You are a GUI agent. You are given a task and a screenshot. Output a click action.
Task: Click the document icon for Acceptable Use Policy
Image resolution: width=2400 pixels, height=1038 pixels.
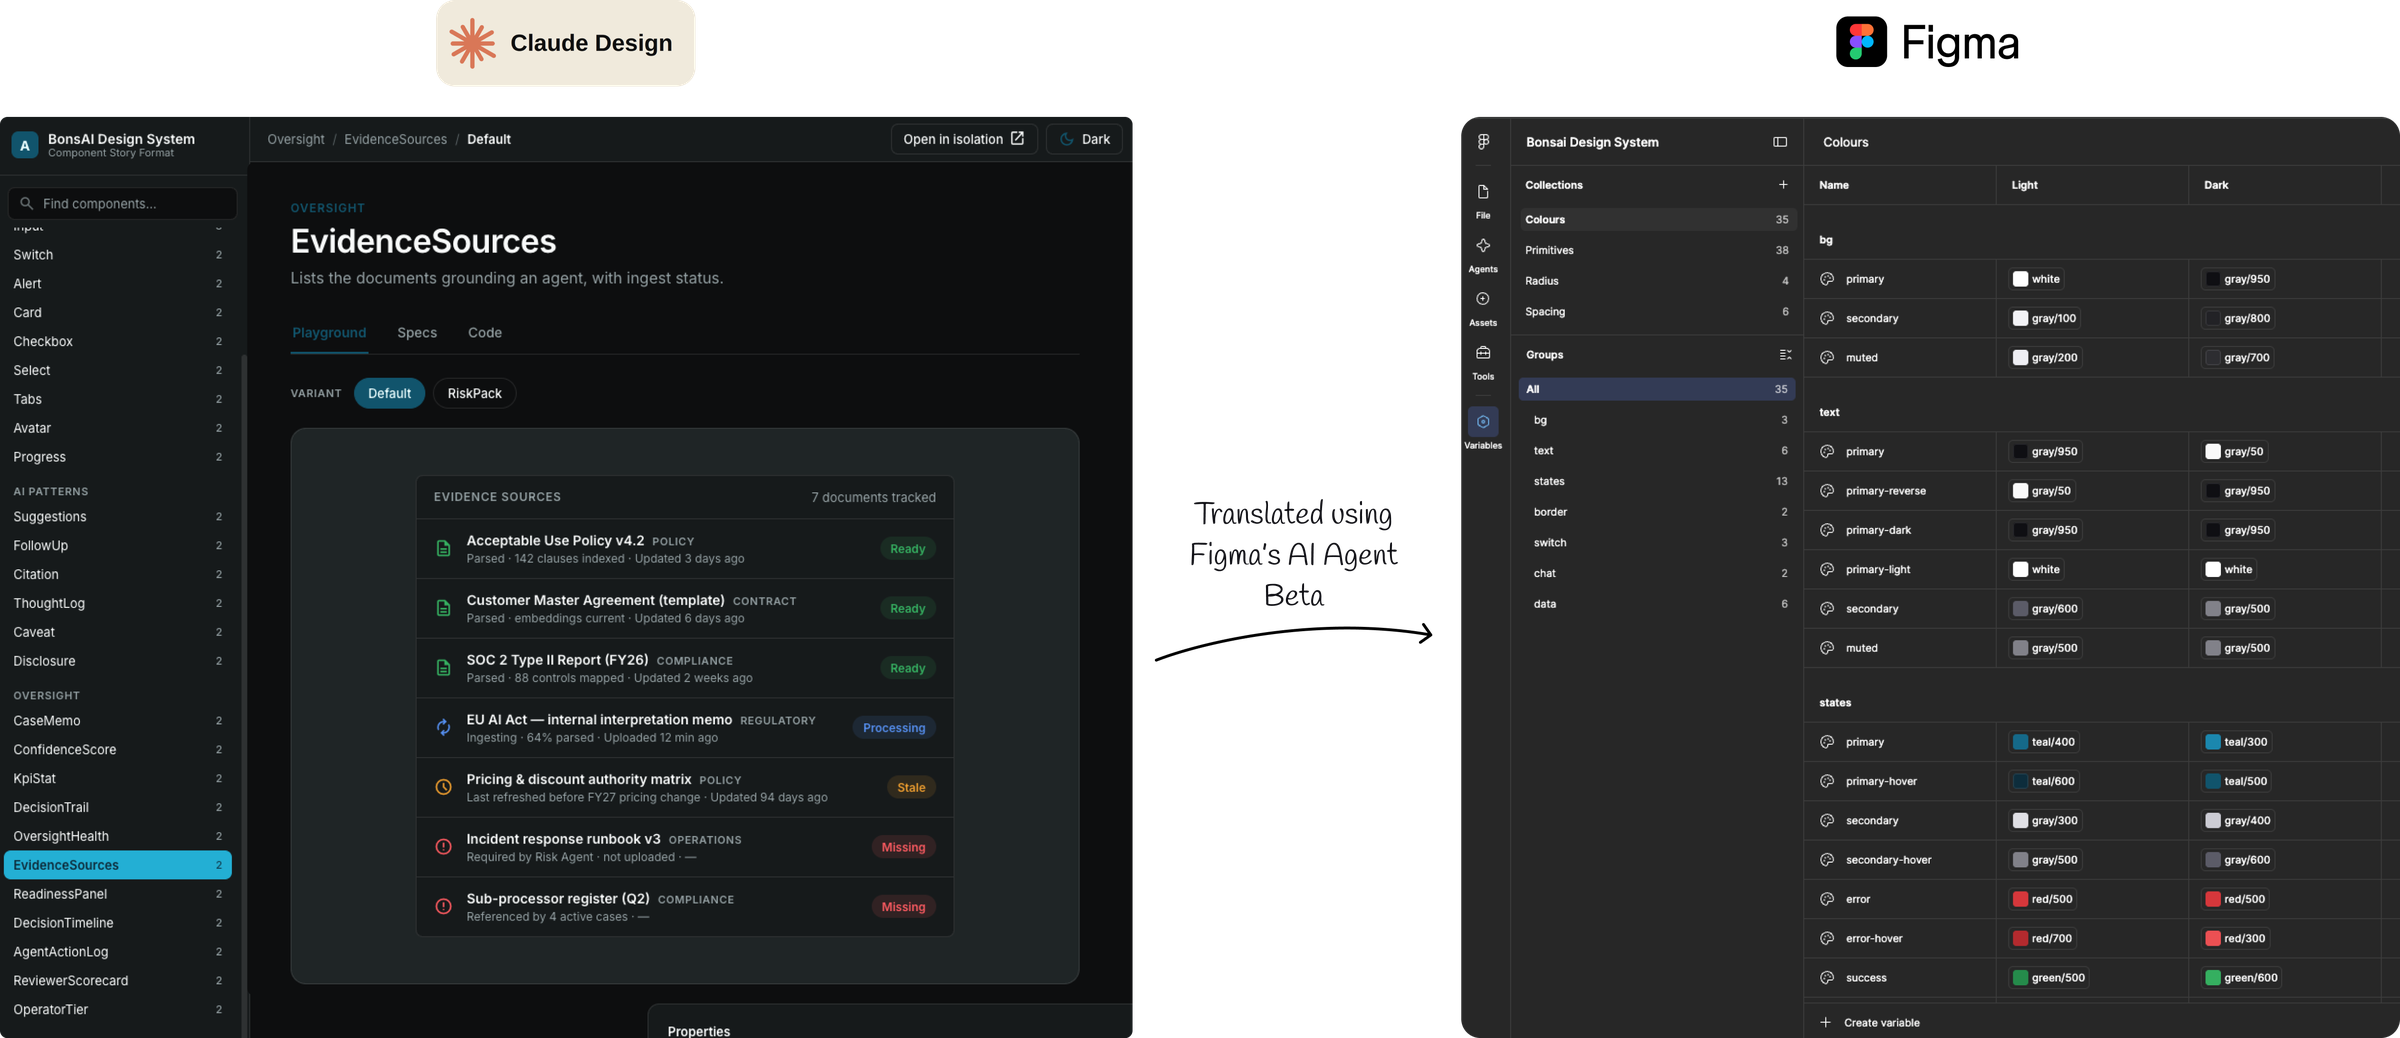pyautogui.click(x=443, y=549)
